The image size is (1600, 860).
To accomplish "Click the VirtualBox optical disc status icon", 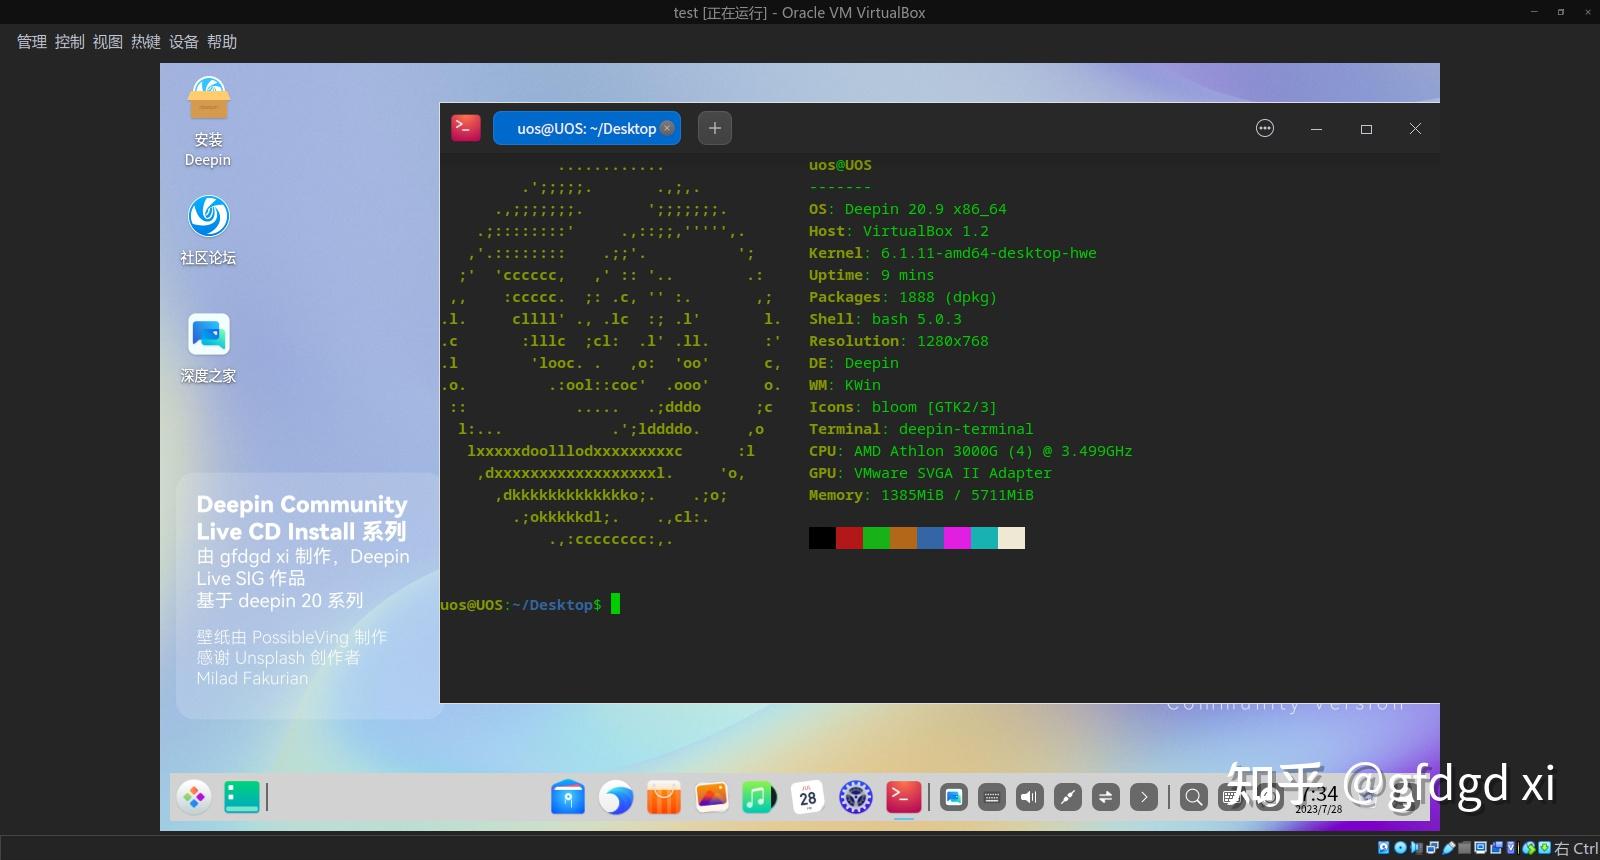I will 1400,848.
